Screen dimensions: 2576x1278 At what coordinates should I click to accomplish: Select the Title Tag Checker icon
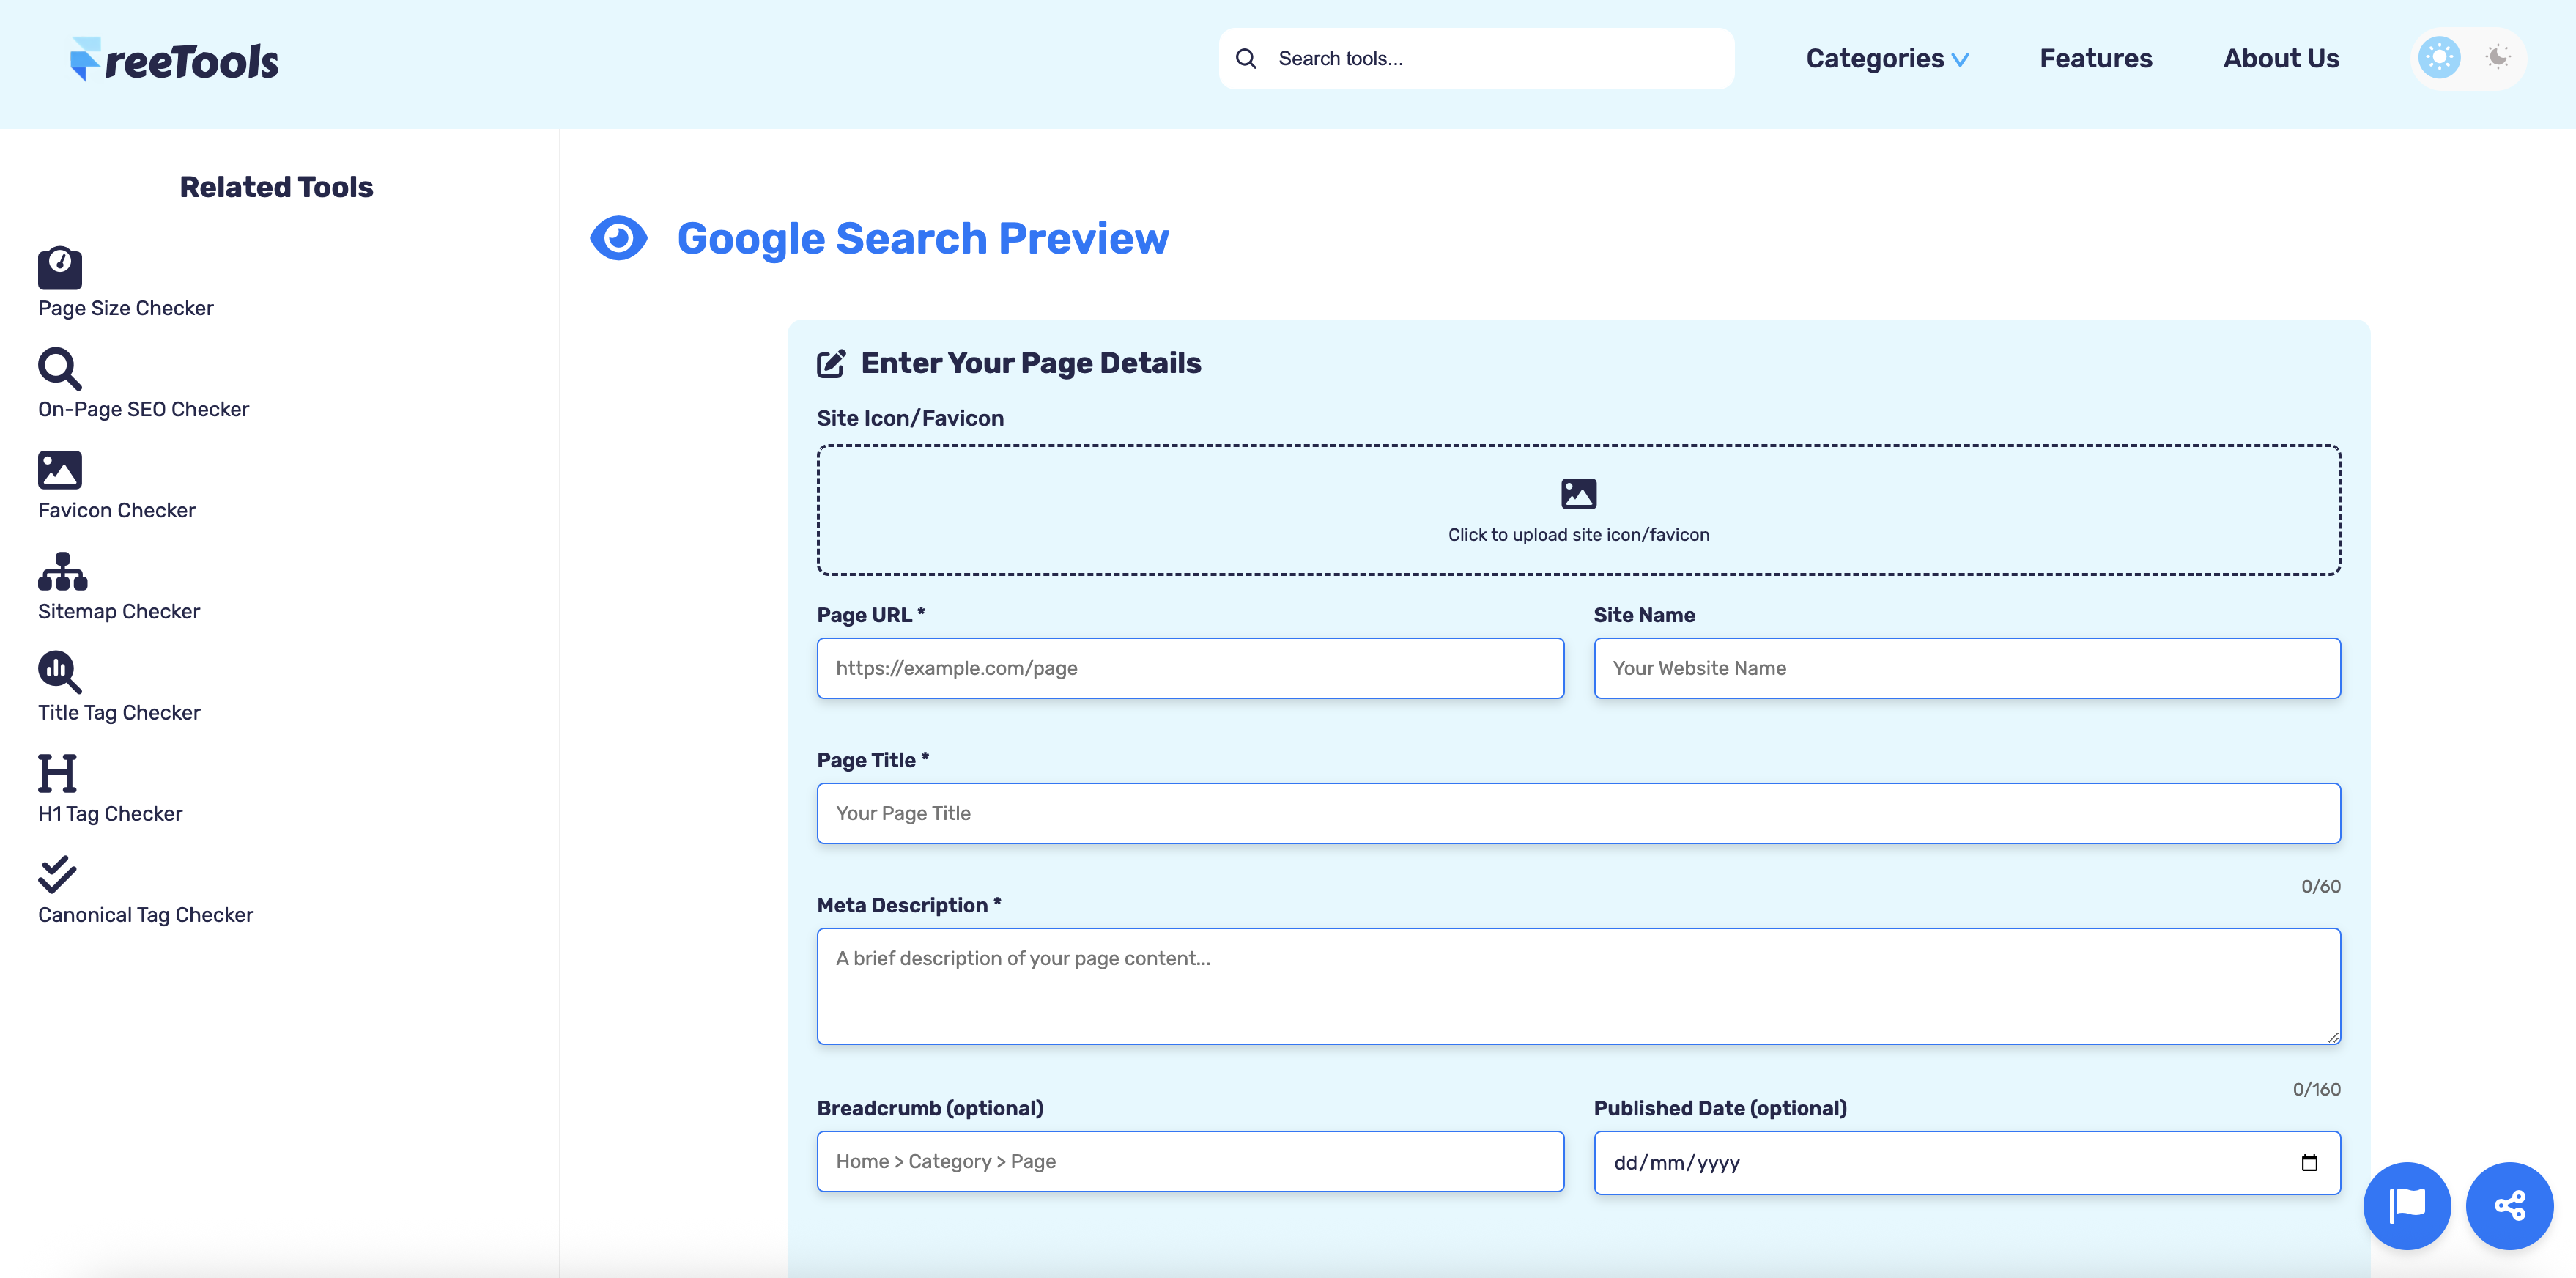coord(59,672)
